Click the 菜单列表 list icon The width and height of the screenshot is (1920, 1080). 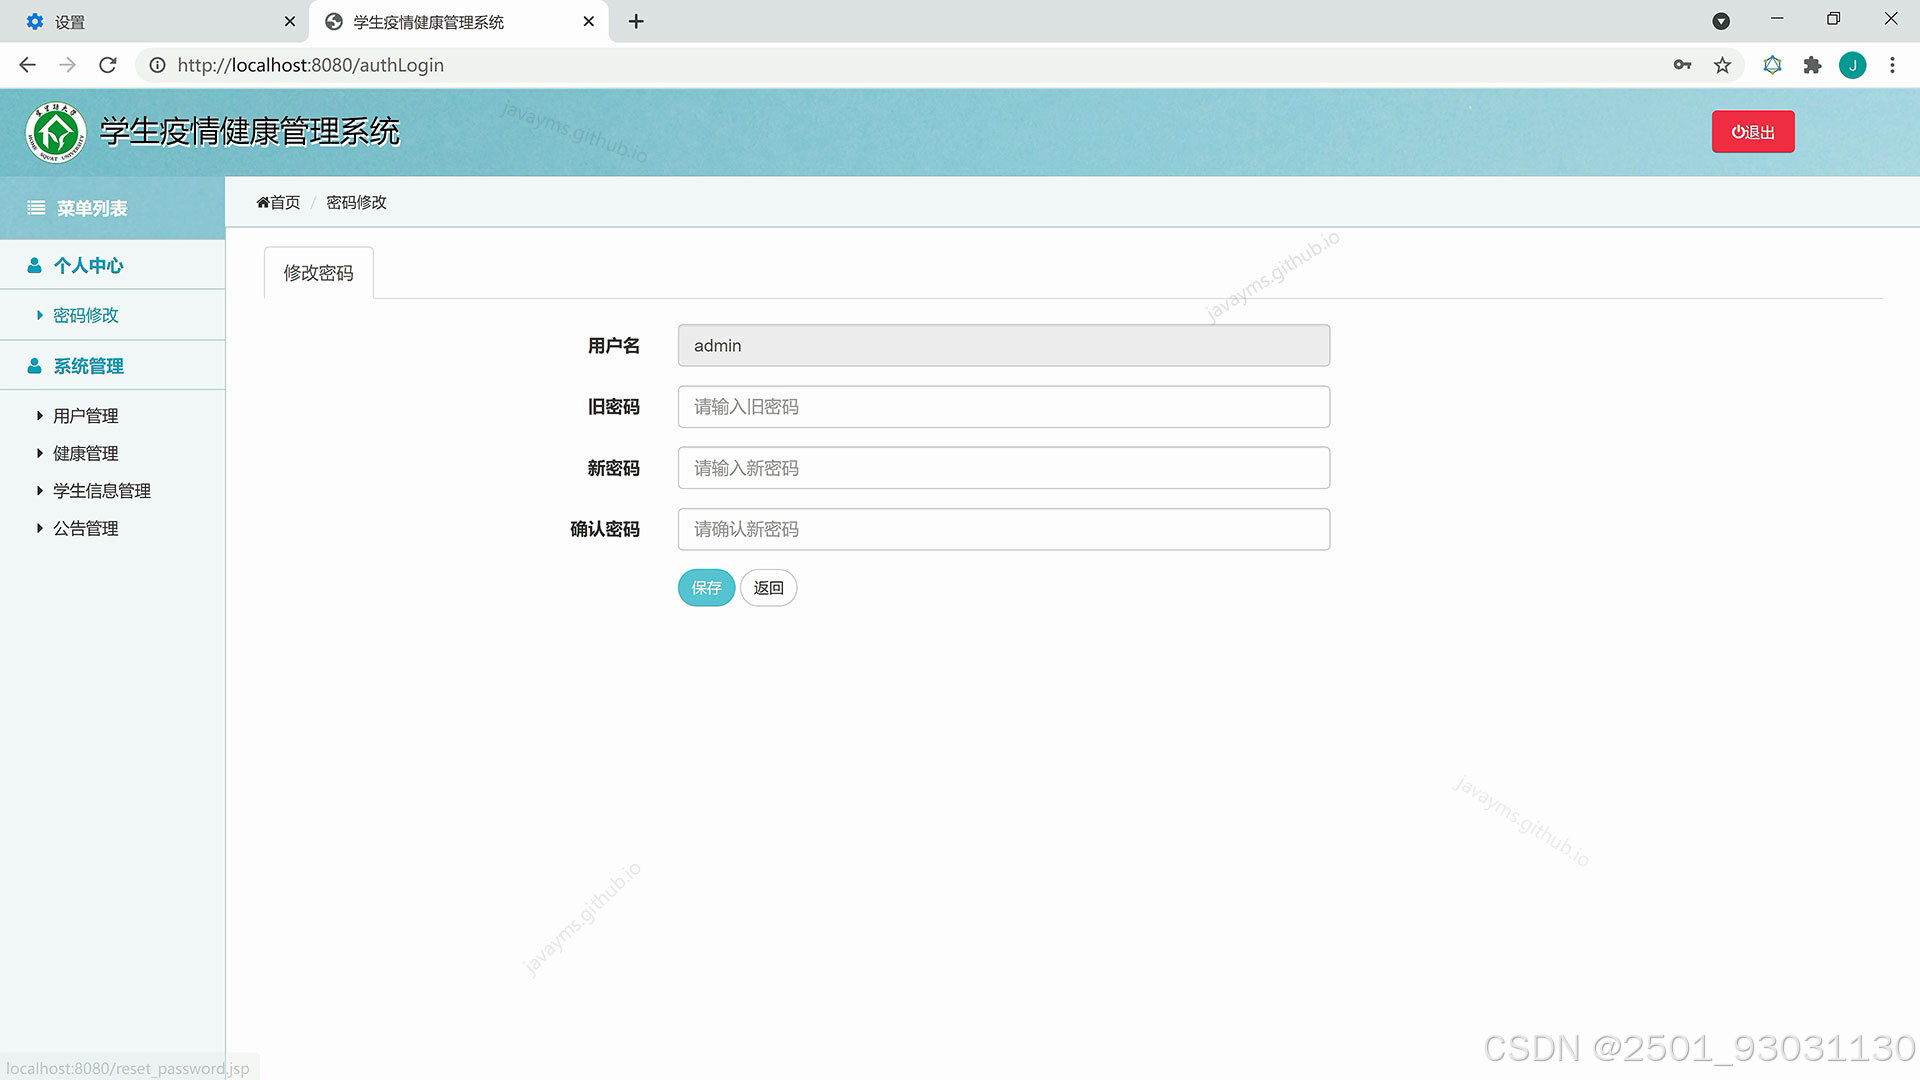36,208
